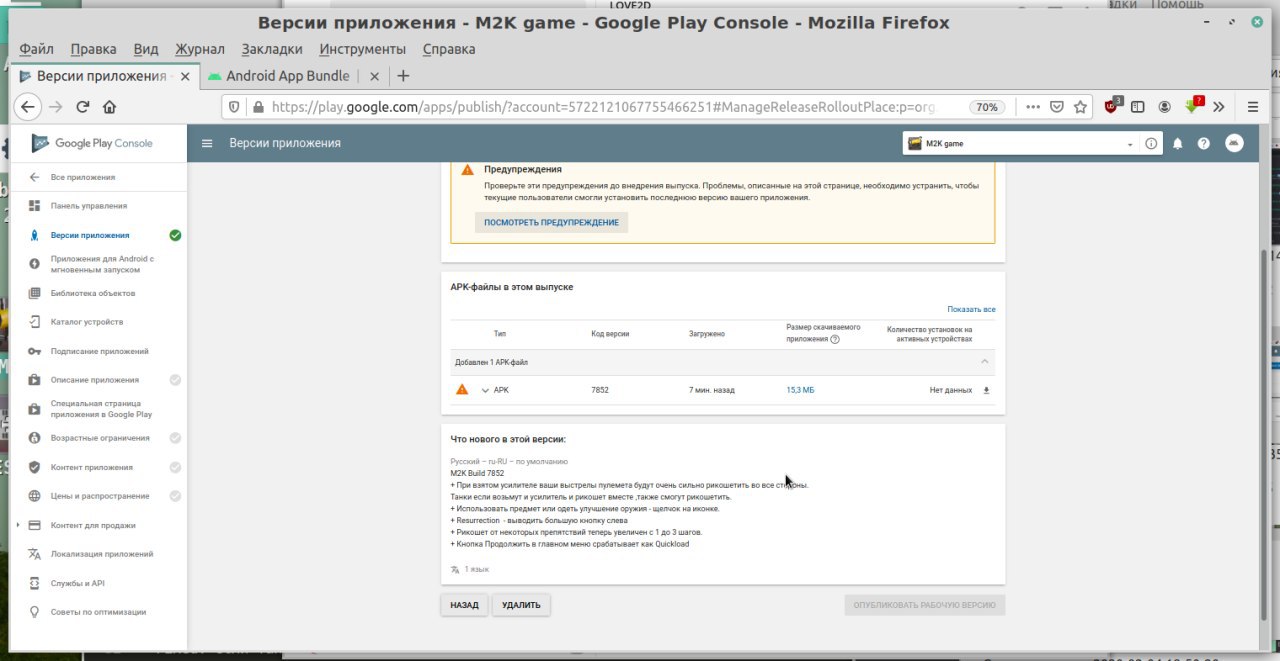Open the hamburger menu in Play Console header
1280x661 pixels.
pyautogui.click(x=207, y=143)
